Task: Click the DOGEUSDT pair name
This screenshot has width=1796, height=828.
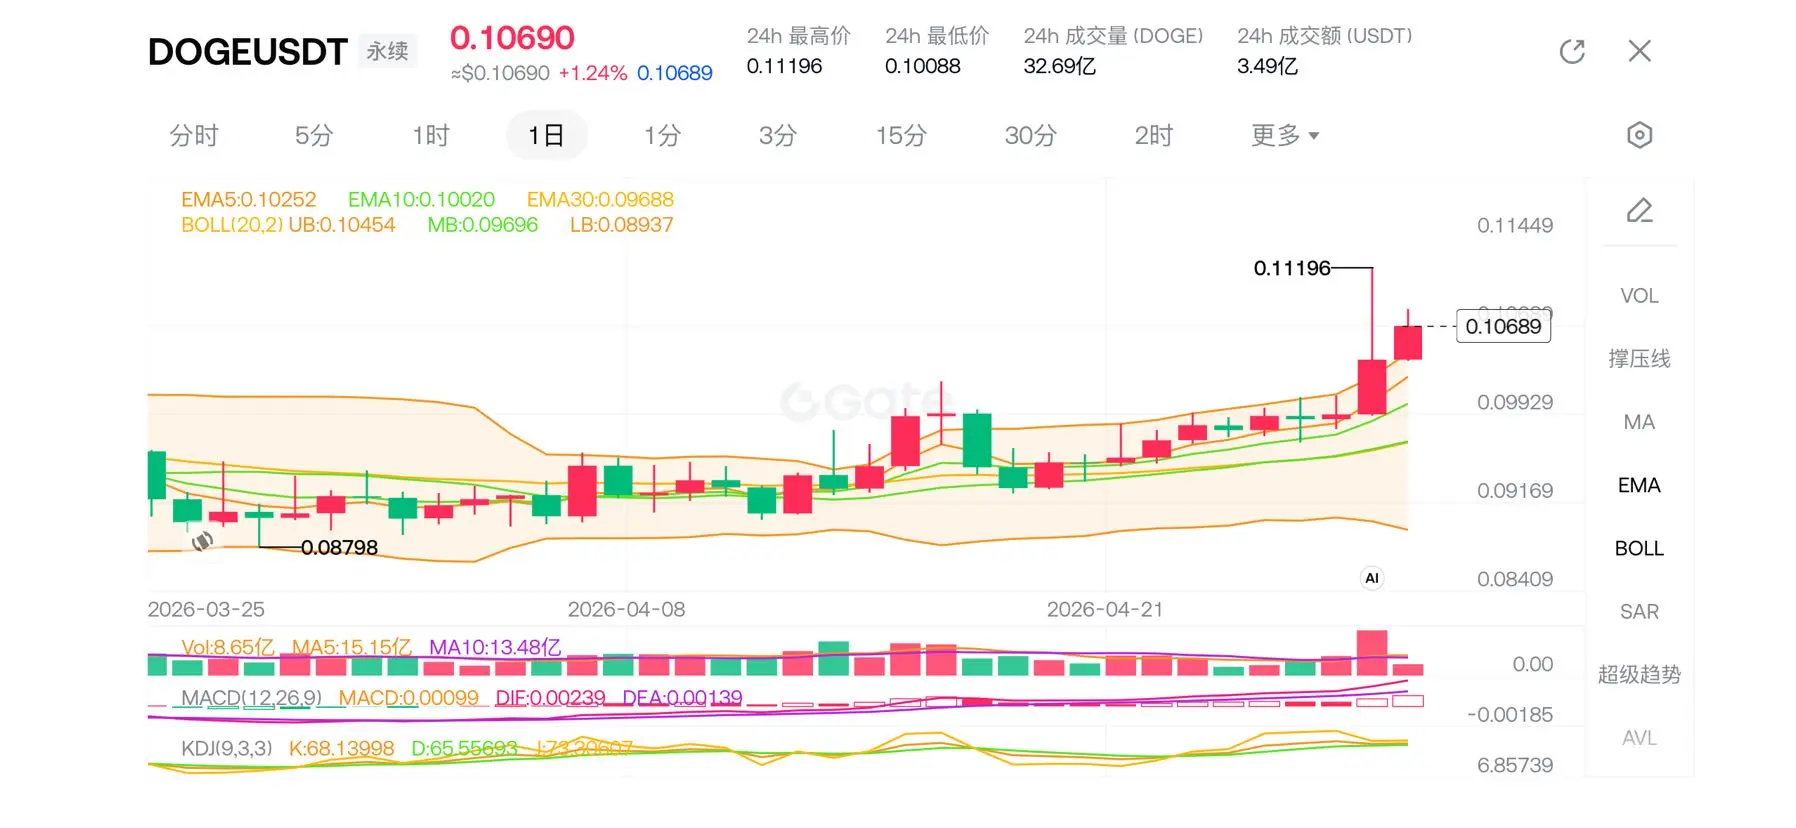Action: [x=247, y=52]
